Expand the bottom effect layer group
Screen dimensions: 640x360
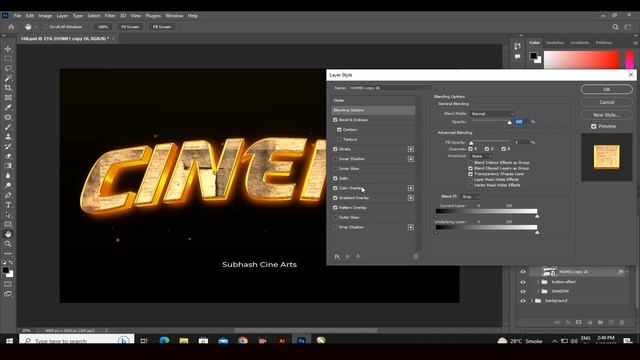click(x=538, y=282)
